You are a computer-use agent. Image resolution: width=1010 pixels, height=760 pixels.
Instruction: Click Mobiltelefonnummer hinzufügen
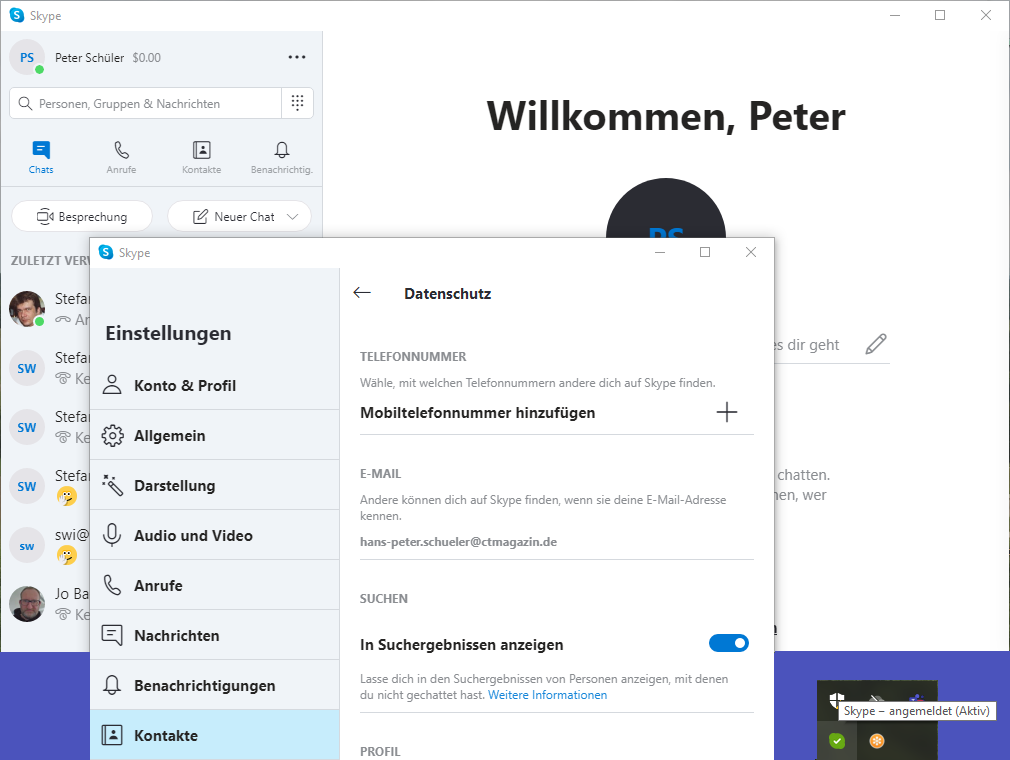[477, 413]
